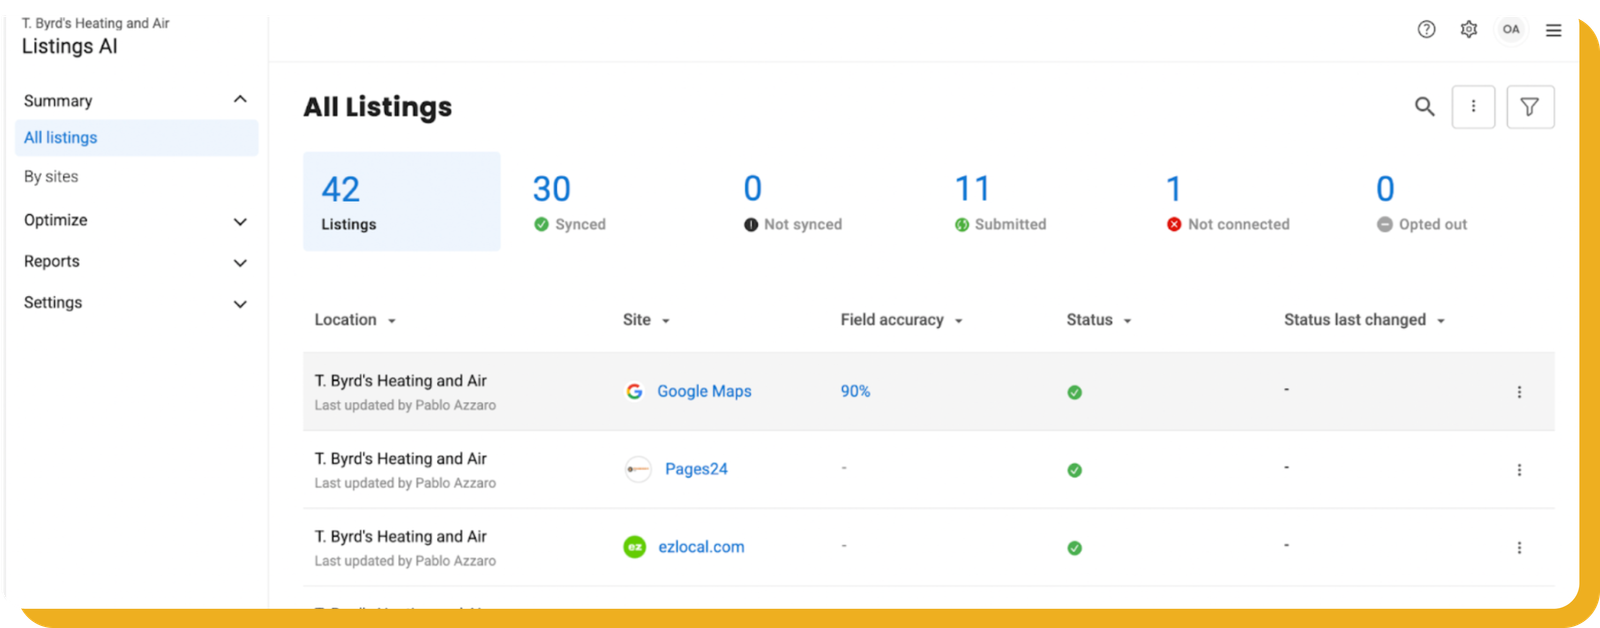Screen dimensions: 1600x628
Task: Click the search magnifier icon
Action: [1424, 107]
